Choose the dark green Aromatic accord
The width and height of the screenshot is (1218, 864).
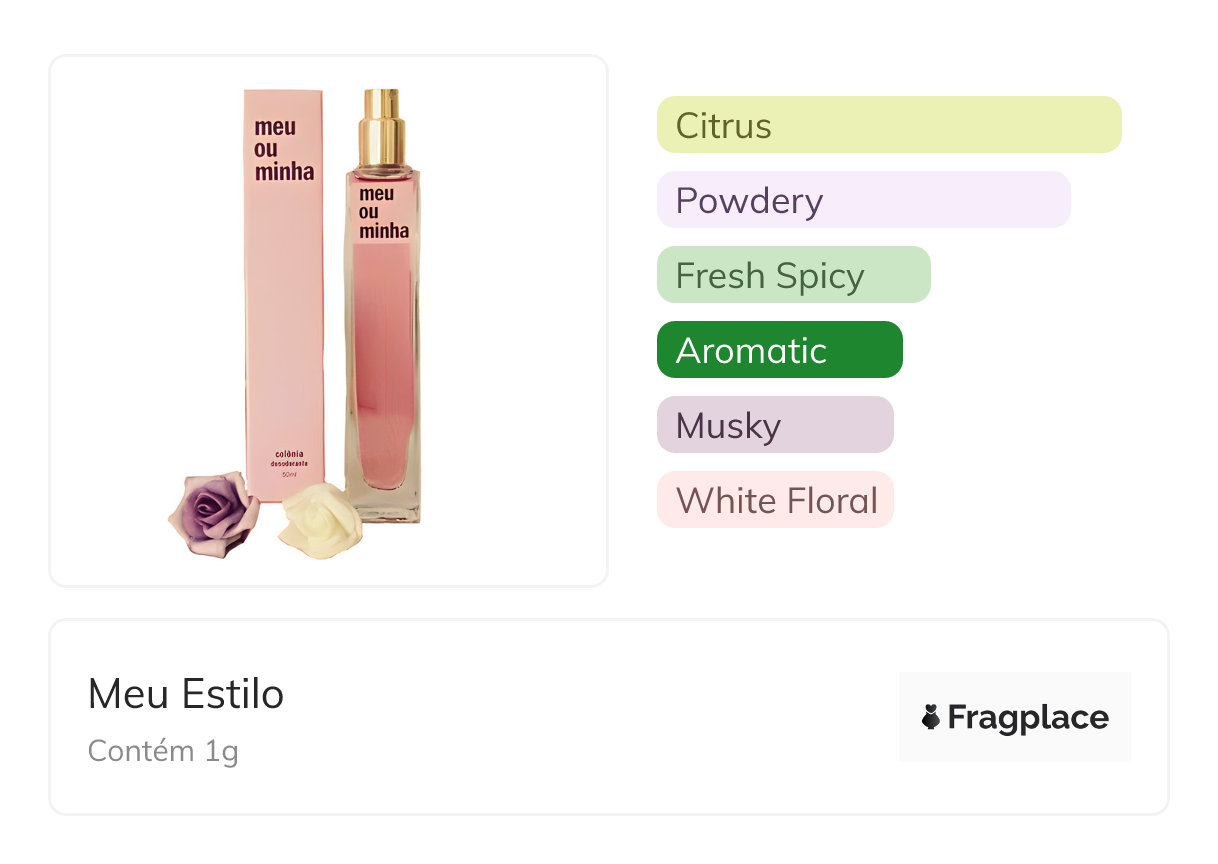(779, 350)
